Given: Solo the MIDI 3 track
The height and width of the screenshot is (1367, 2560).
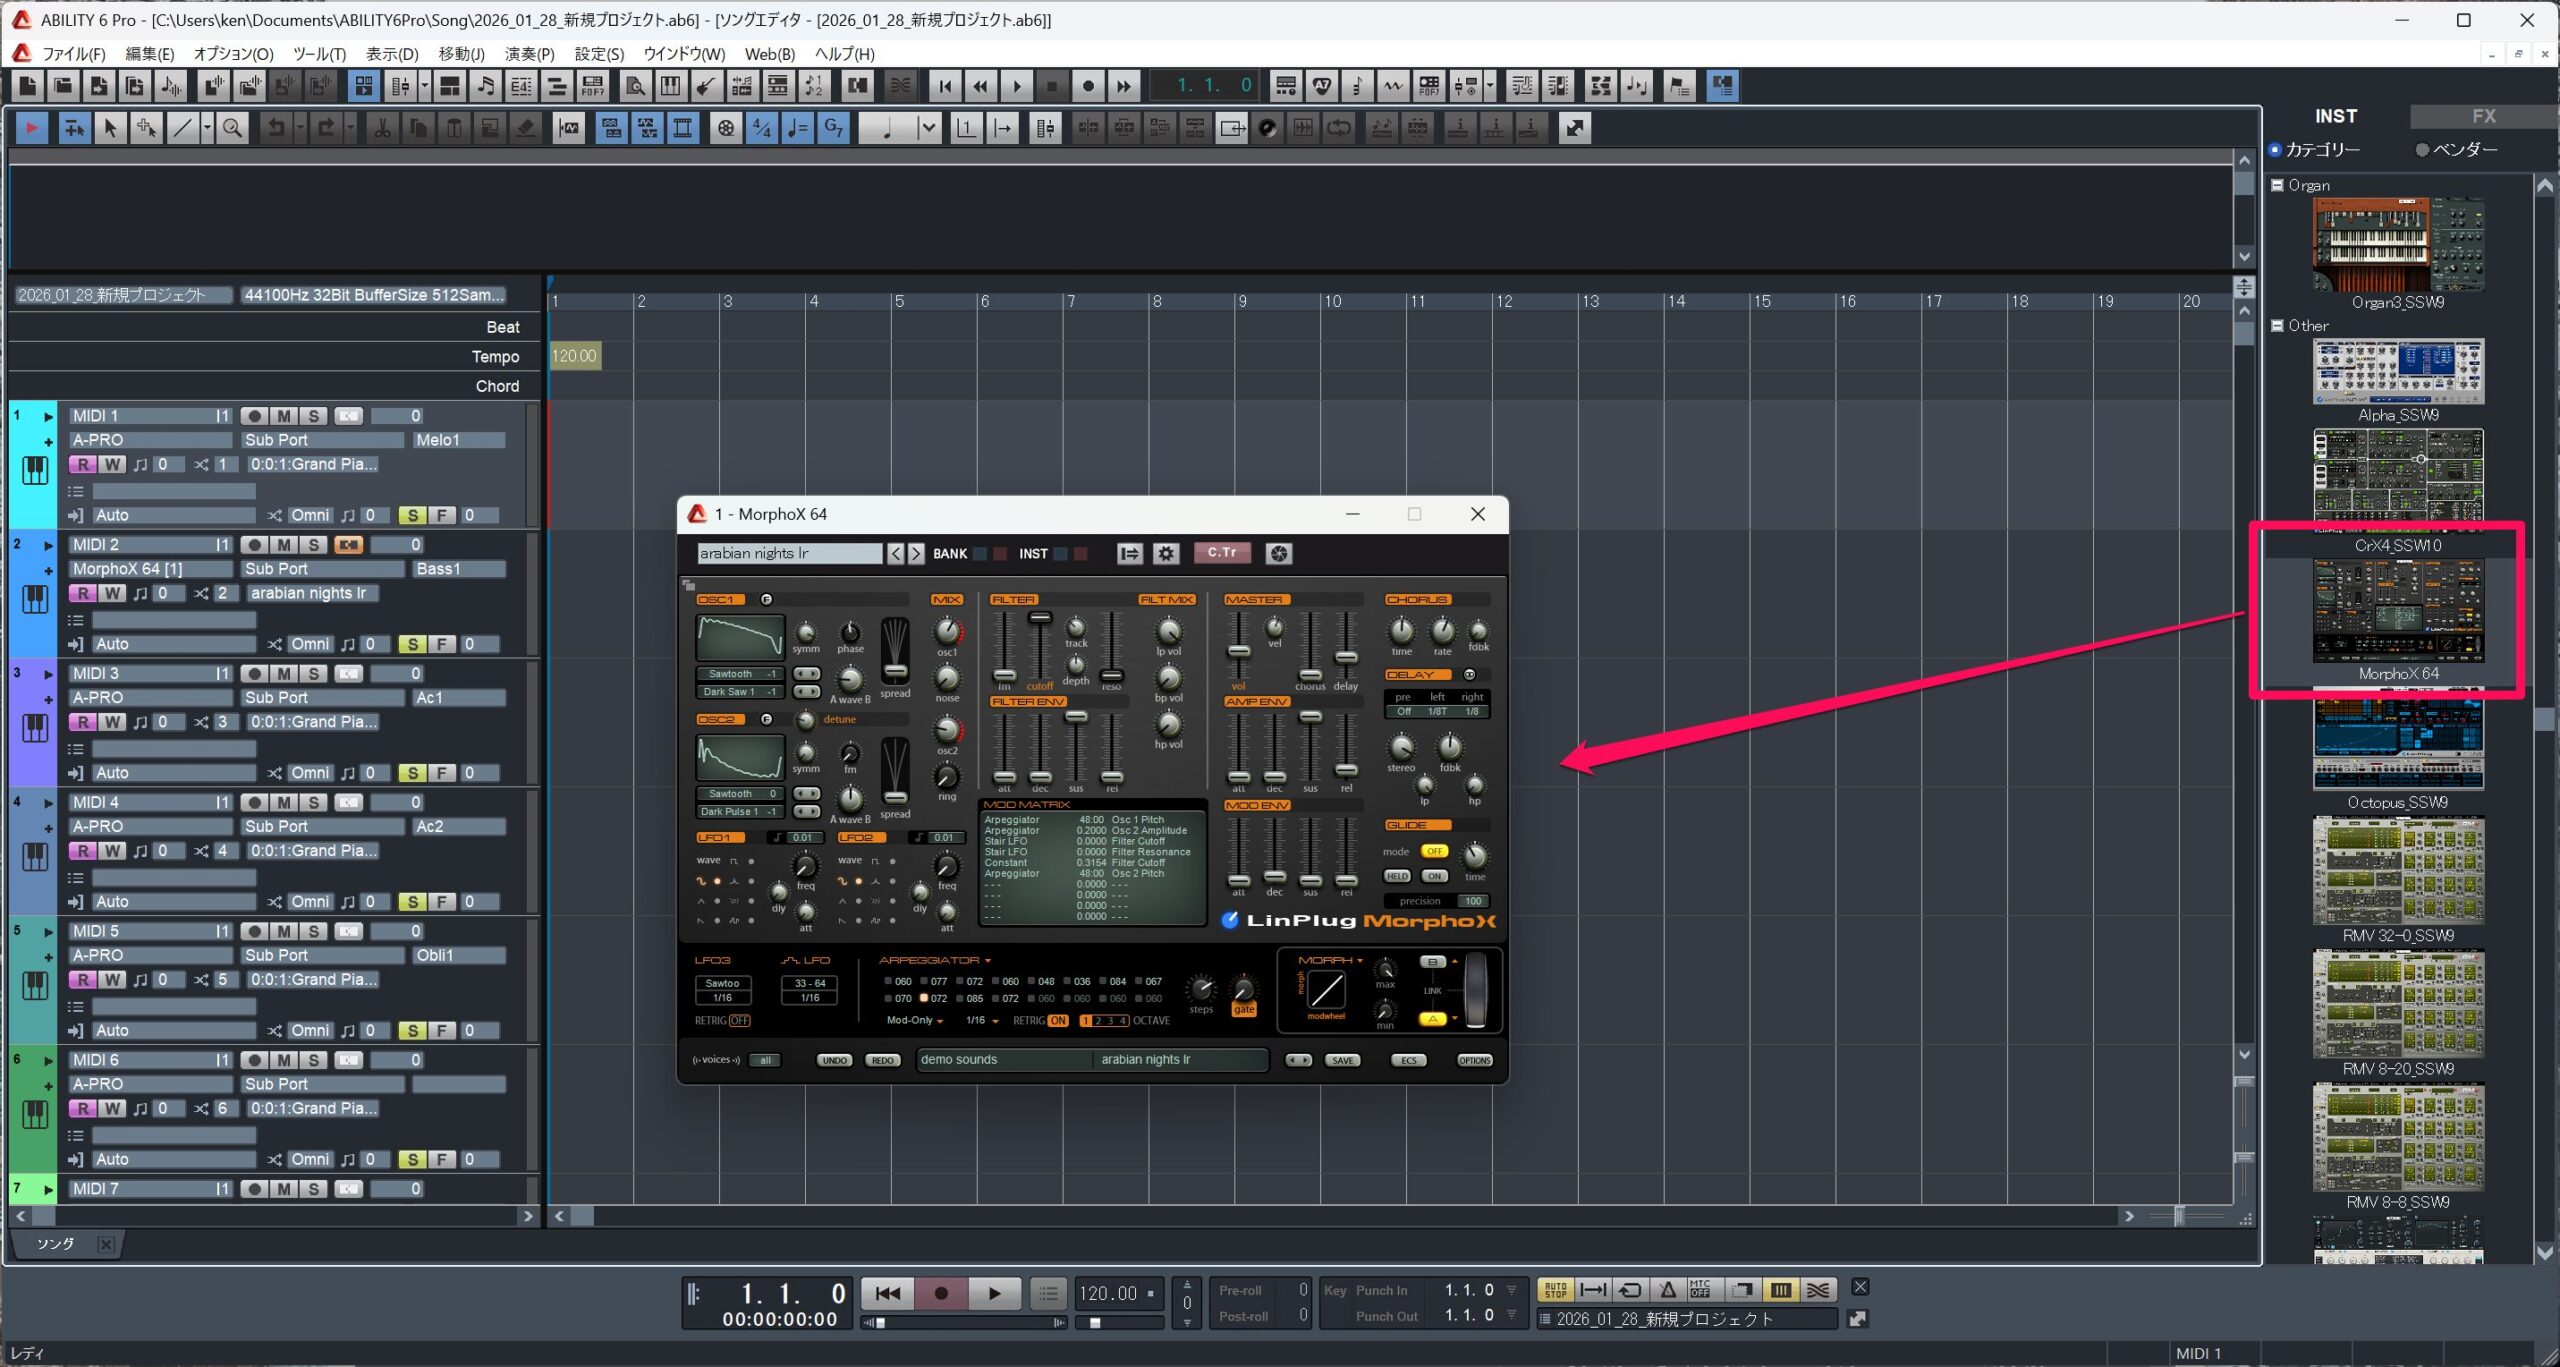Looking at the screenshot, I should click(313, 674).
